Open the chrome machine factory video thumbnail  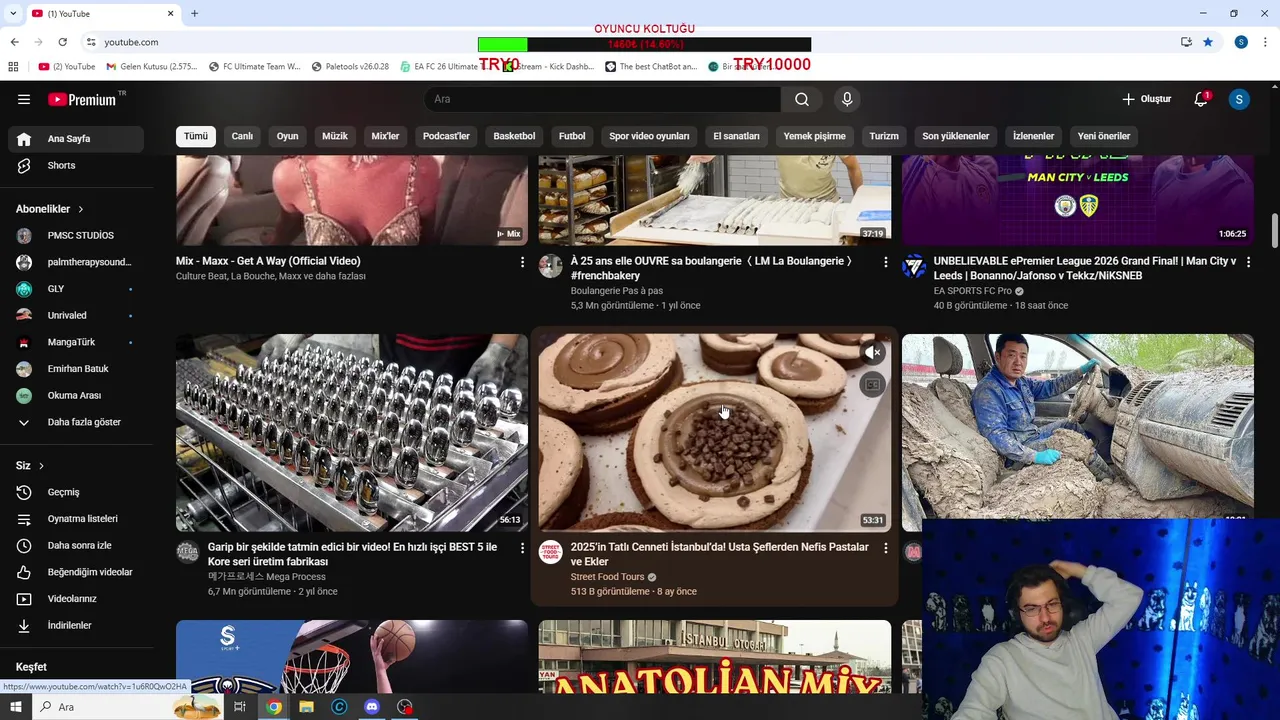pos(352,433)
